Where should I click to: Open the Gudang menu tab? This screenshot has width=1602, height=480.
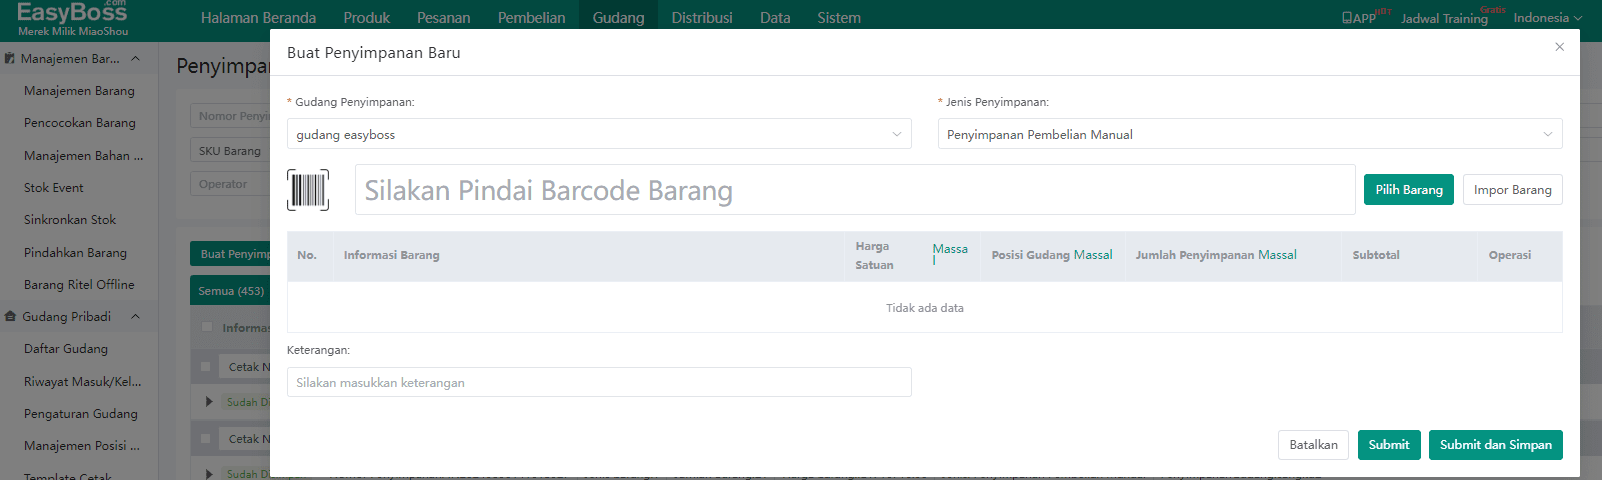point(618,18)
